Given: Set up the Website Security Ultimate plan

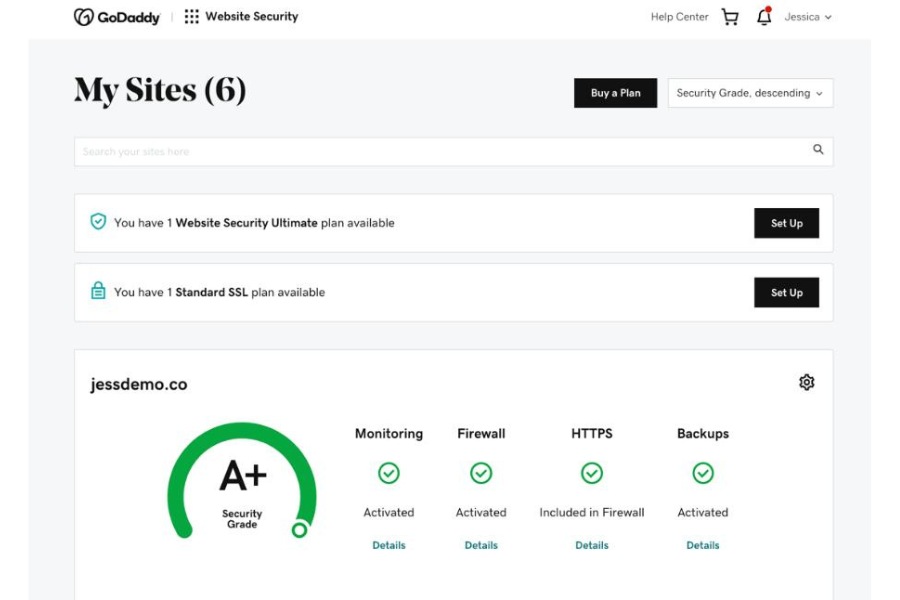Looking at the screenshot, I should (786, 223).
